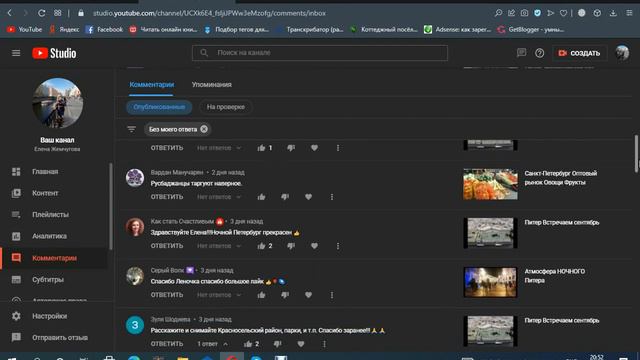Open more options for Вардан Манучарян's comment
The image size is (640, 360).
pyautogui.click(x=332, y=197)
